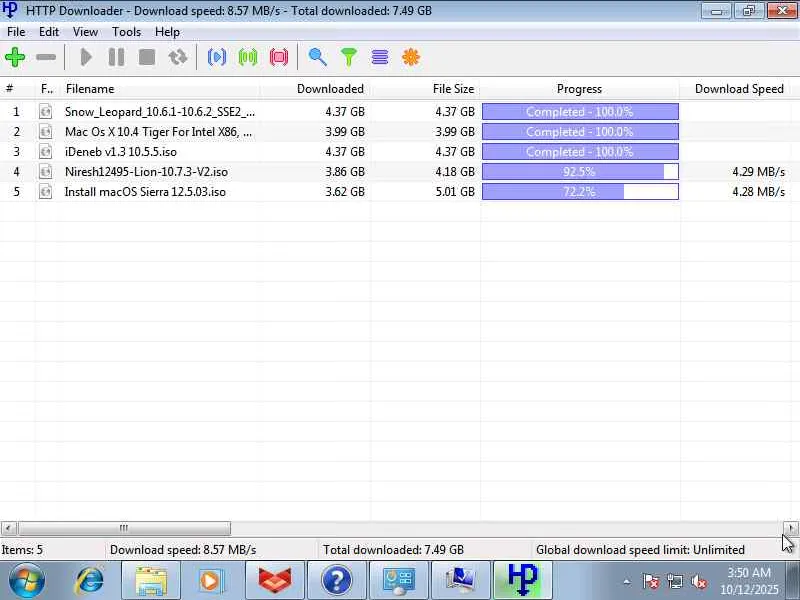Click the 5.01 GB file size cell
Viewport: 800px width, 600px height.
pyautogui.click(x=455, y=192)
